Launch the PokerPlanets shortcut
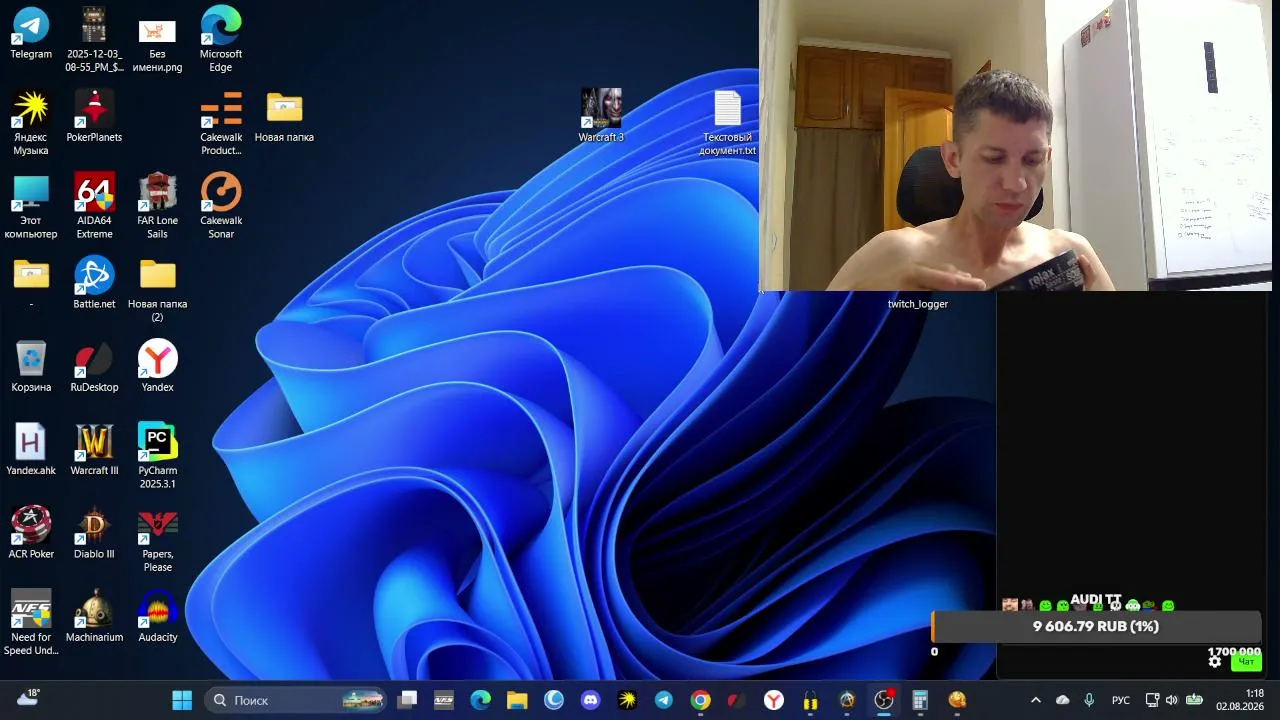The image size is (1280, 720). [94, 116]
